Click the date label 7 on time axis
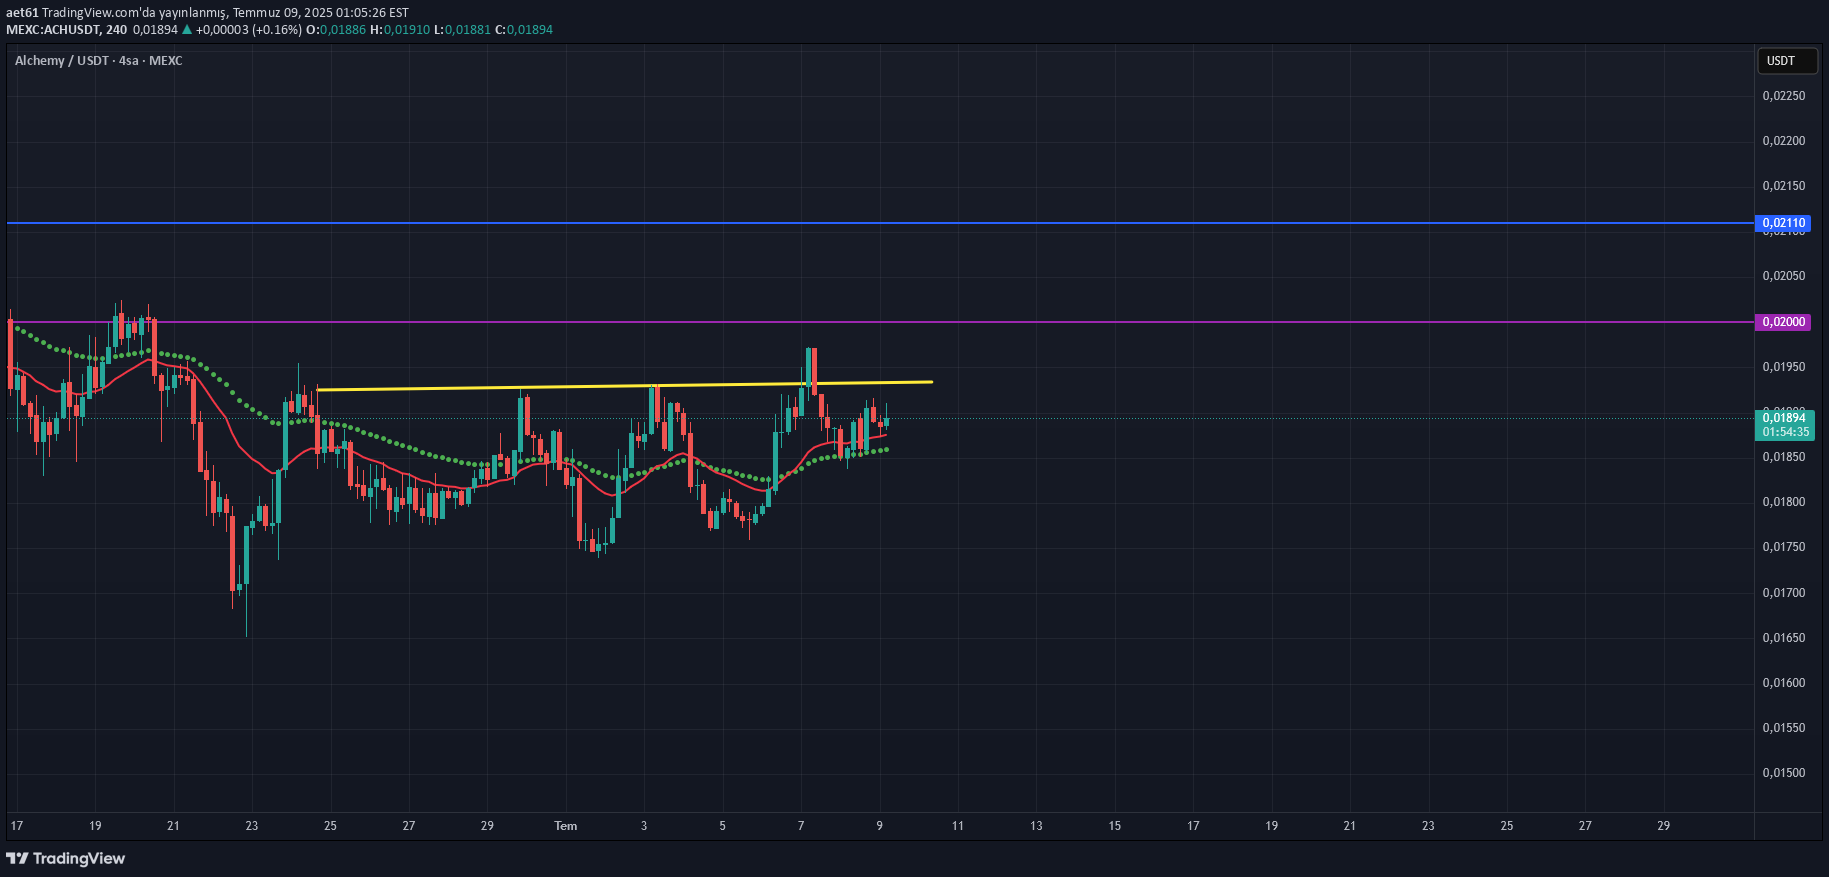The height and width of the screenshot is (877, 1829). (x=801, y=826)
